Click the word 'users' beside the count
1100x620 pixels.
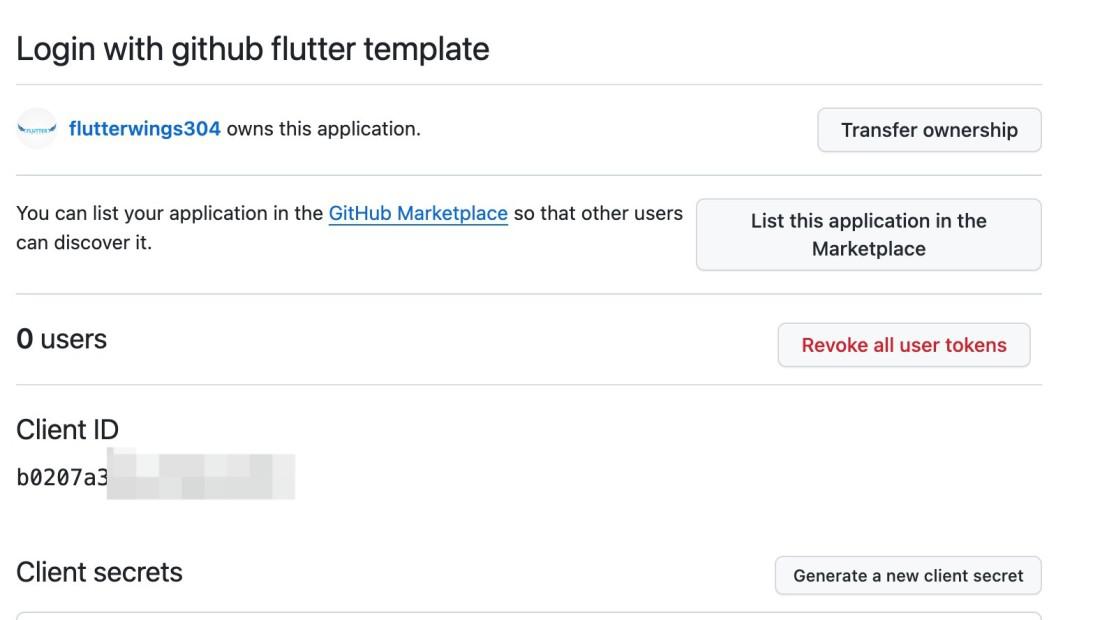(73, 339)
